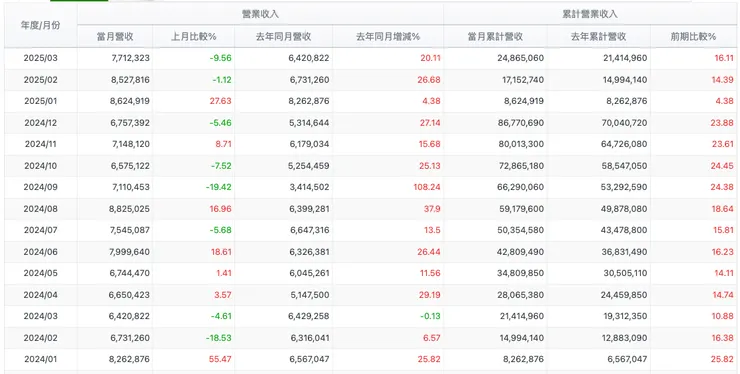Select the 2024/06 row label

41,252
